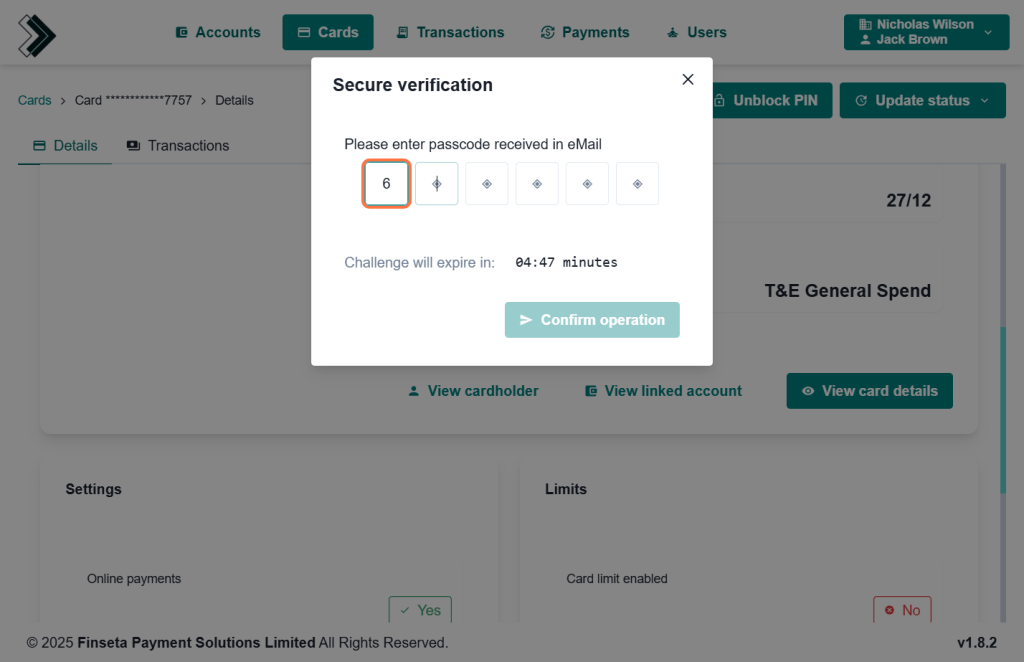This screenshot has height=662, width=1024.
Task: Switch to the card Transactions tab
Action: click(178, 145)
